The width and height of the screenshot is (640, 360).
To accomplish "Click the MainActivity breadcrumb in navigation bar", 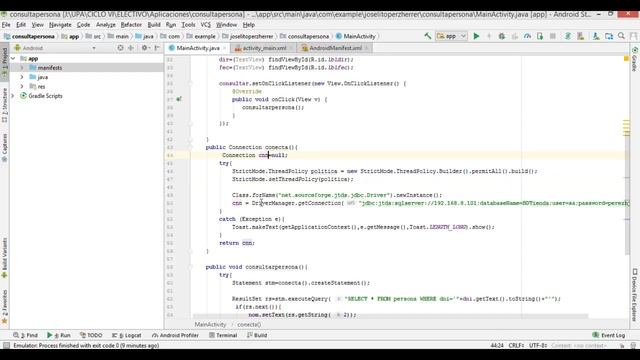I will (355, 36).
